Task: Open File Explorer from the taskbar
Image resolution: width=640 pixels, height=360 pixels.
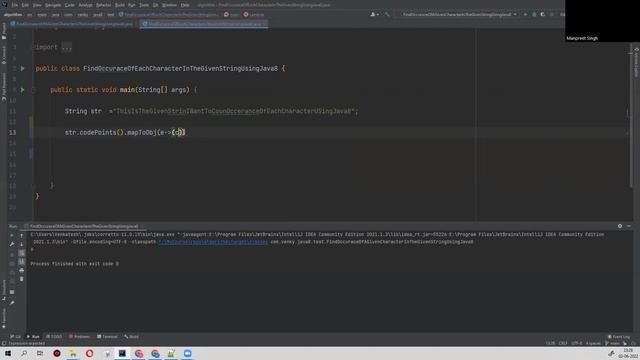Action: (x=73, y=353)
